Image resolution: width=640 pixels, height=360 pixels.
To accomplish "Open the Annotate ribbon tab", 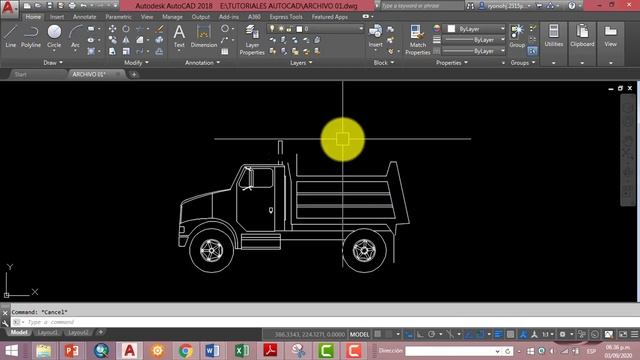I will (x=84, y=17).
